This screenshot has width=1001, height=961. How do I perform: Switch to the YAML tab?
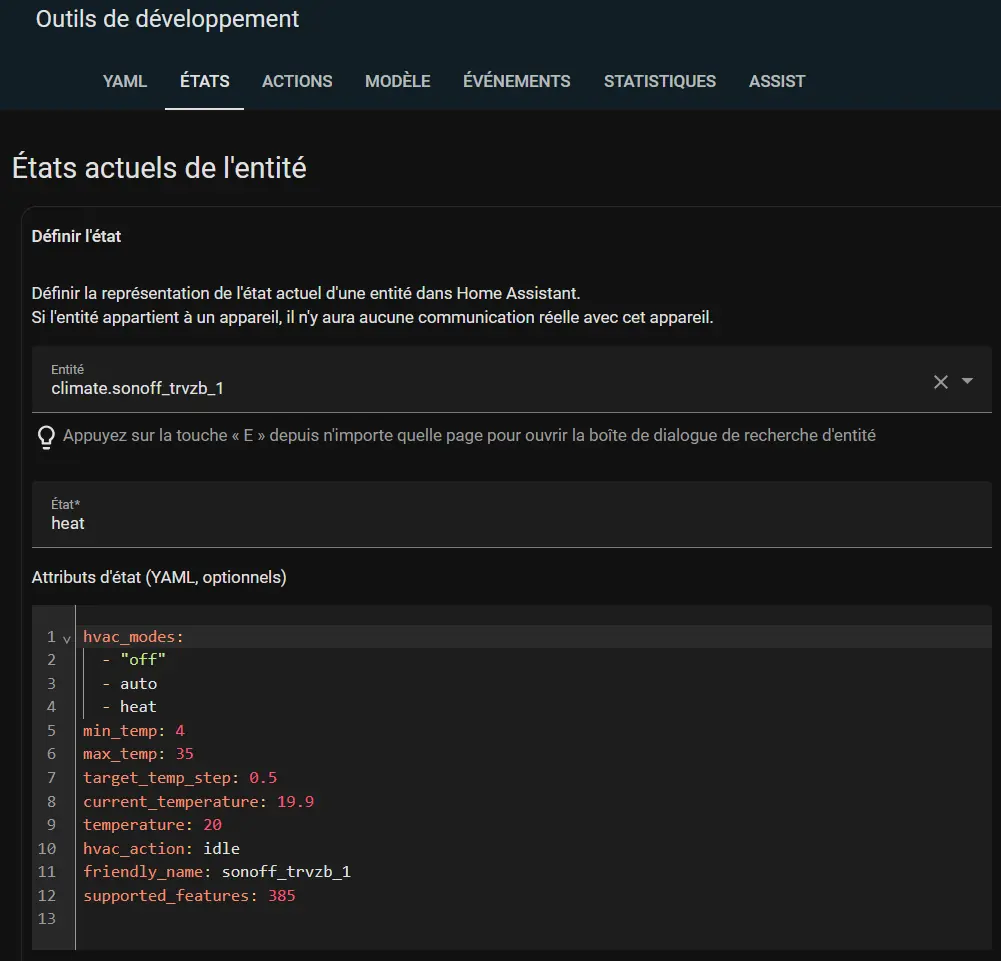[125, 82]
